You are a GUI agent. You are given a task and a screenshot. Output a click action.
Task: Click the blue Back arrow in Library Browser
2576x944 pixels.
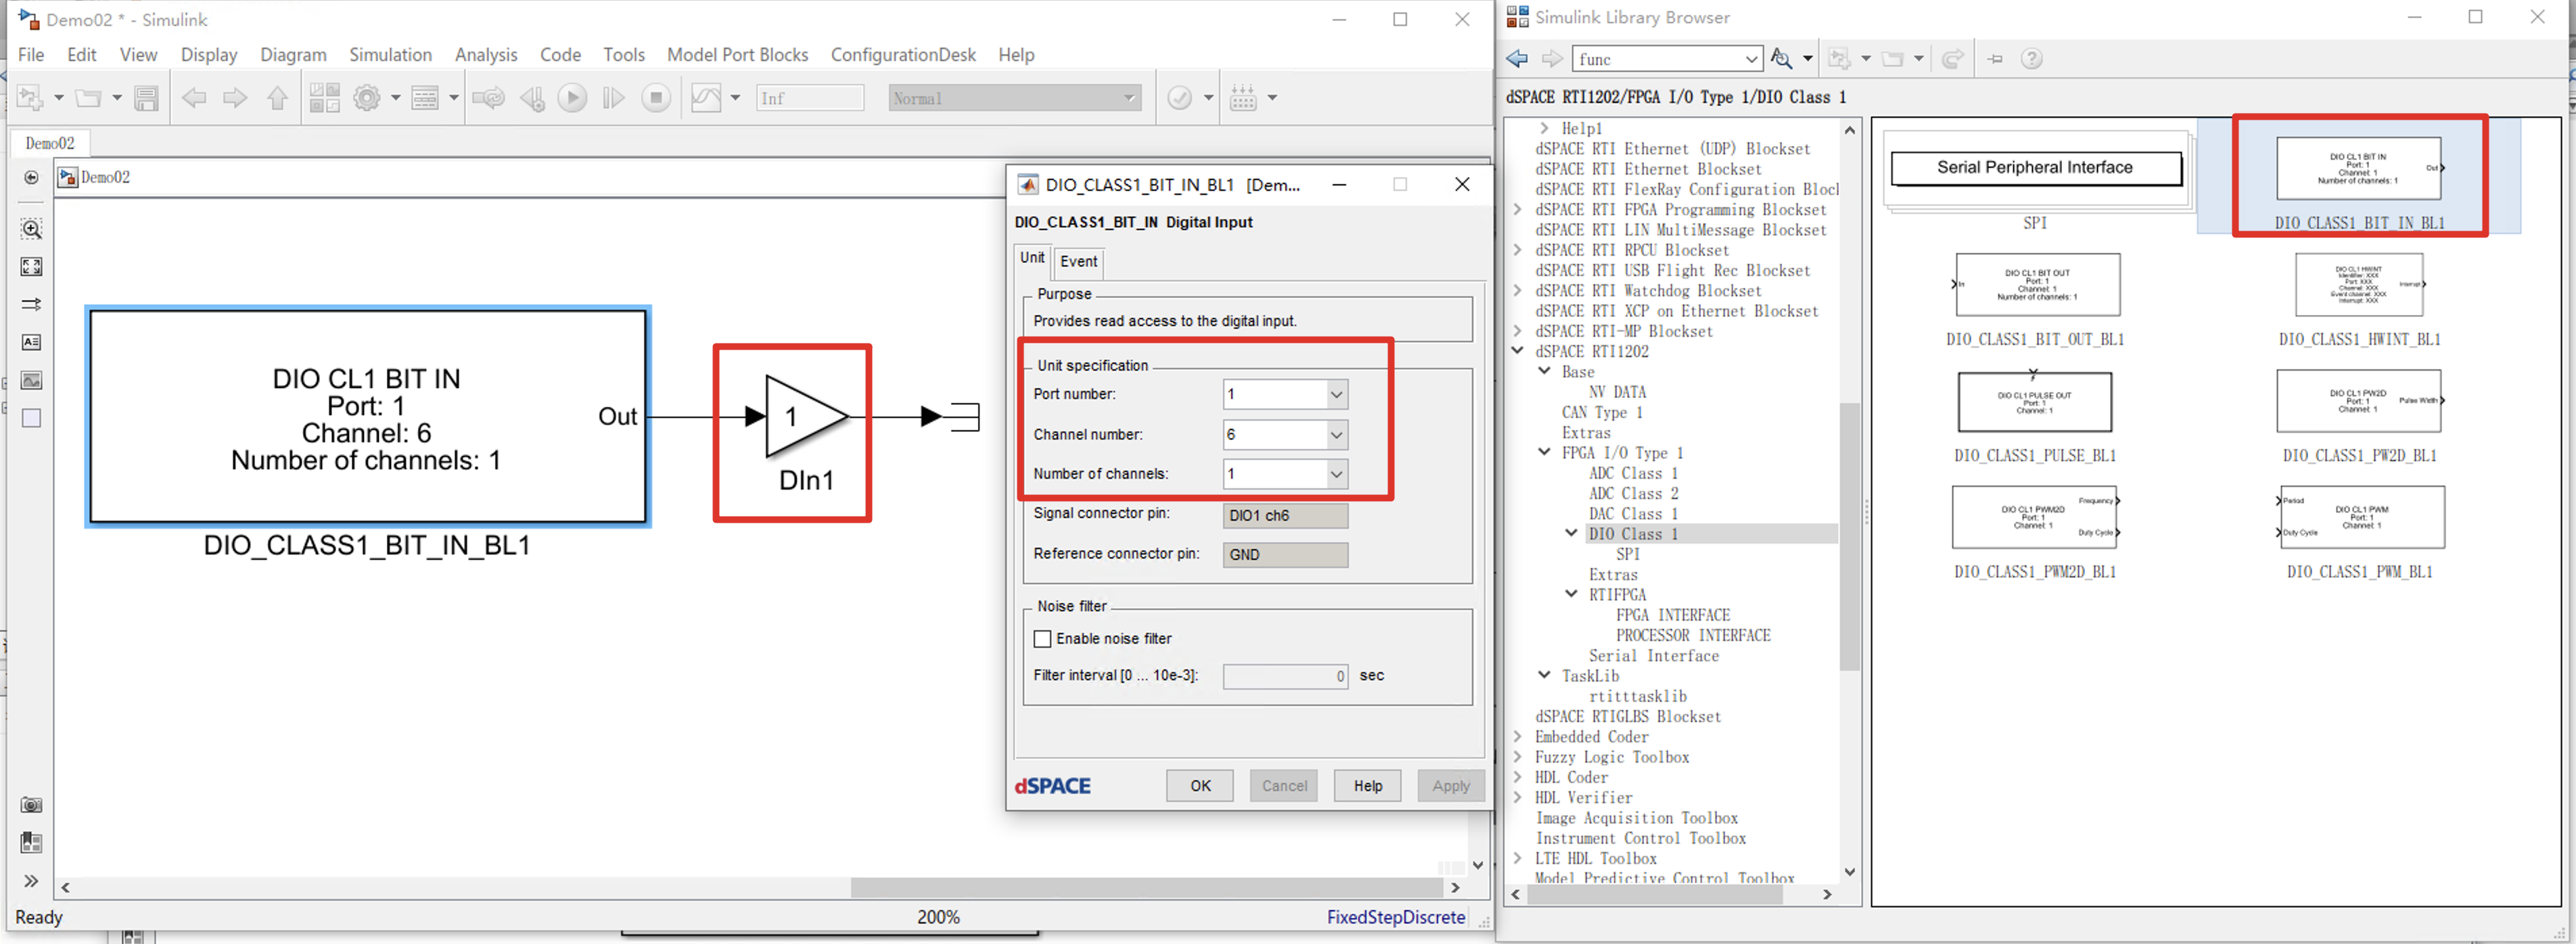(x=1517, y=59)
